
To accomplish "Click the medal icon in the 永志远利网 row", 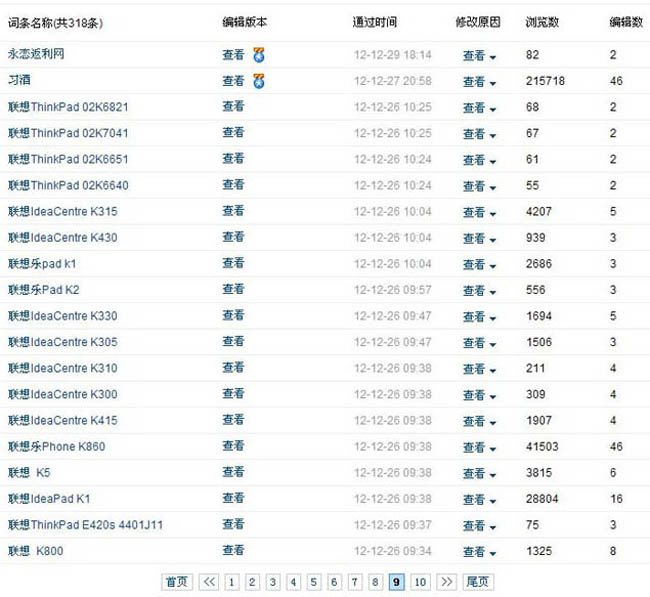I will pyautogui.click(x=259, y=55).
